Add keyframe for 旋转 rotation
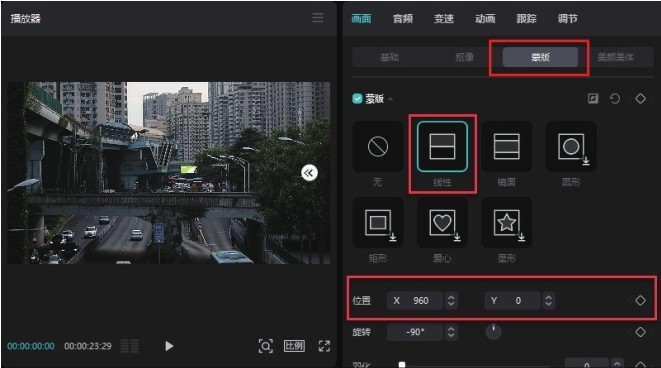Viewport: 661px width, 368px height. 640,332
